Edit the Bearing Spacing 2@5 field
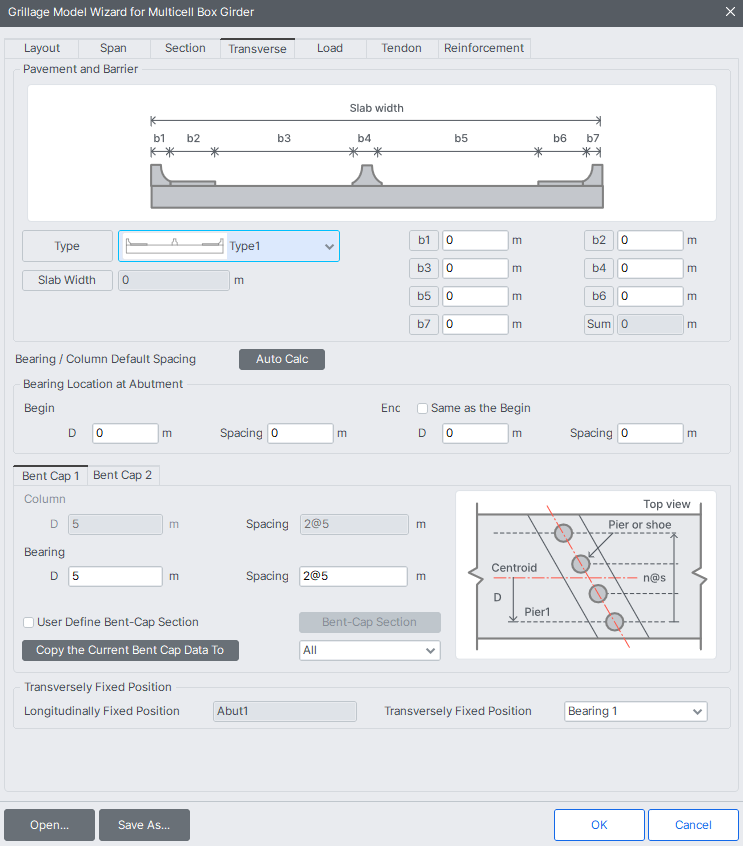 pos(353,576)
